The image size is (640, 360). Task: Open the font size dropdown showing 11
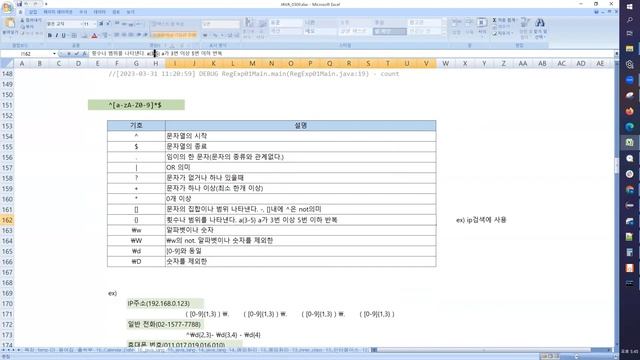(89, 24)
